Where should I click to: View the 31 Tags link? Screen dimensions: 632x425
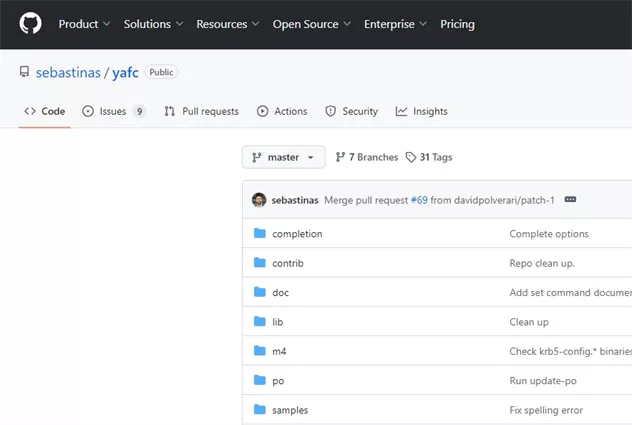point(429,157)
